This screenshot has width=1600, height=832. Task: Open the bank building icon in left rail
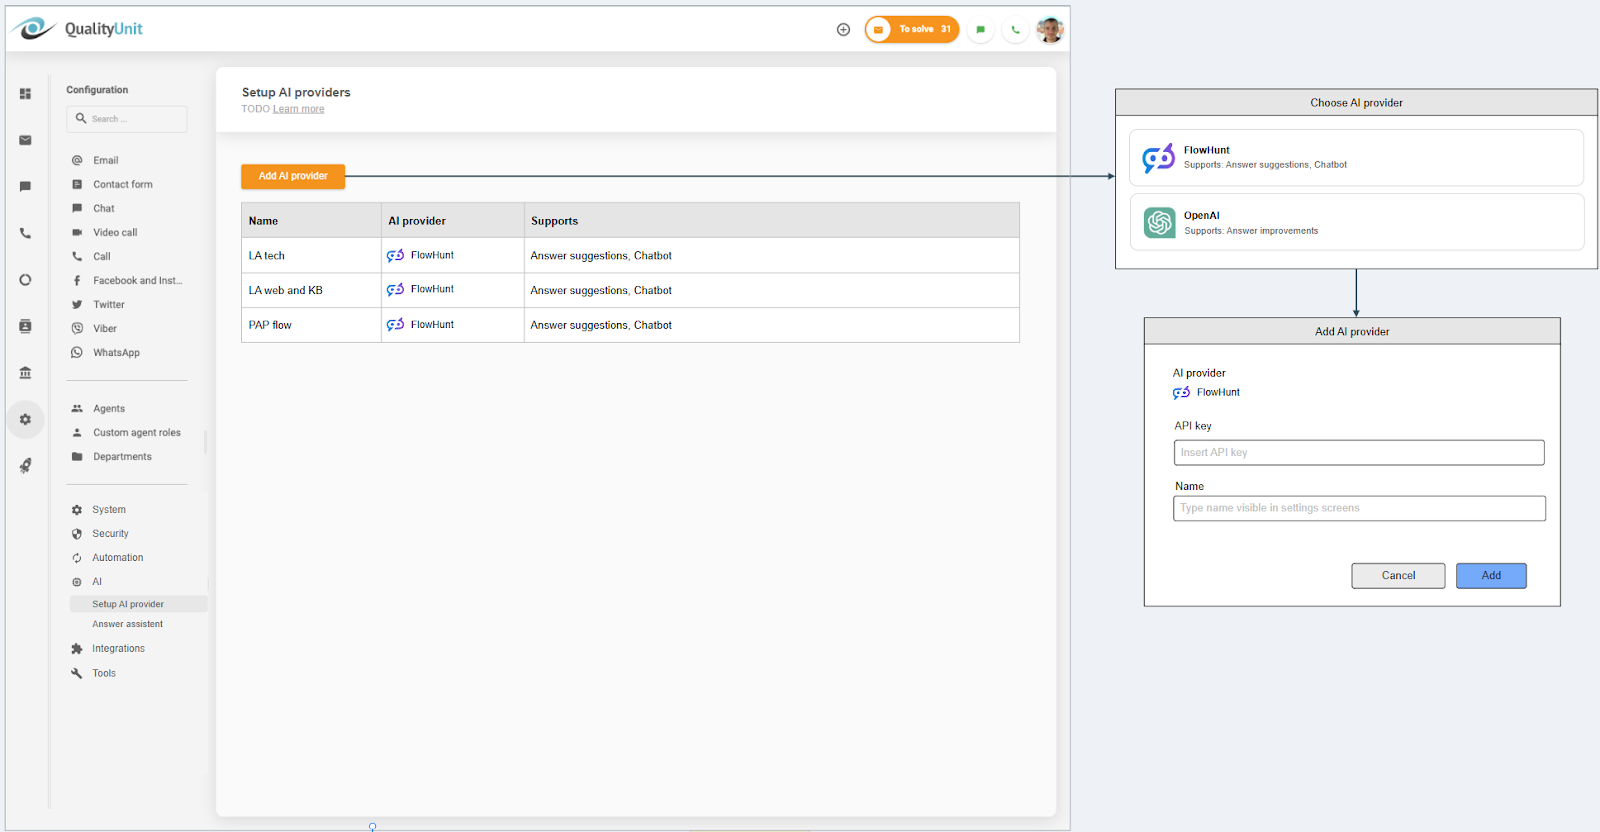tap(25, 373)
